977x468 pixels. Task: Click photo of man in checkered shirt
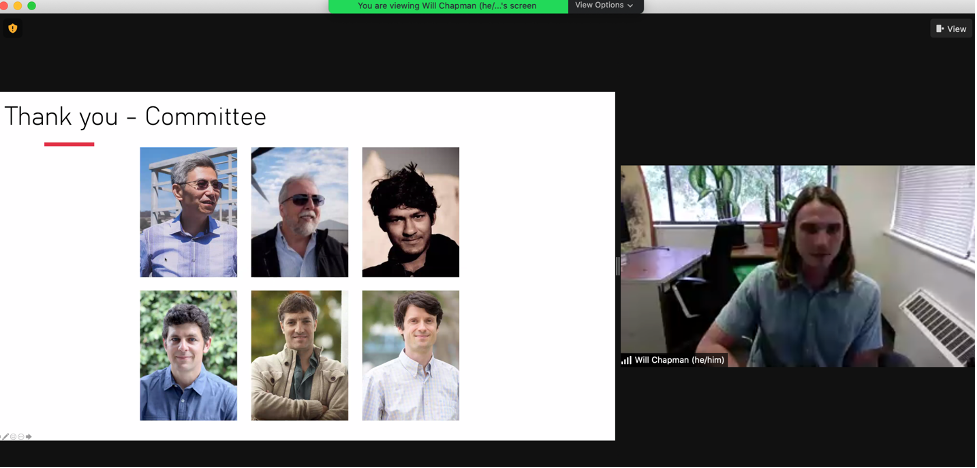pyautogui.click(x=411, y=355)
